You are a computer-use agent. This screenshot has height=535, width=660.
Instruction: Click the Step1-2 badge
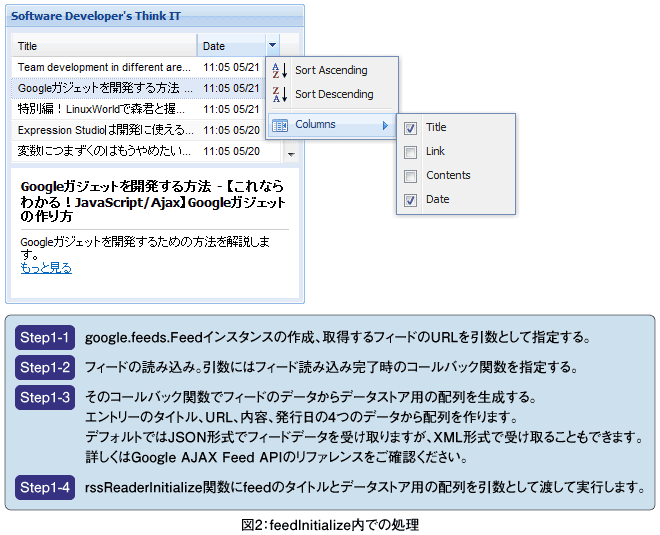pyautogui.click(x=45, y=367)
